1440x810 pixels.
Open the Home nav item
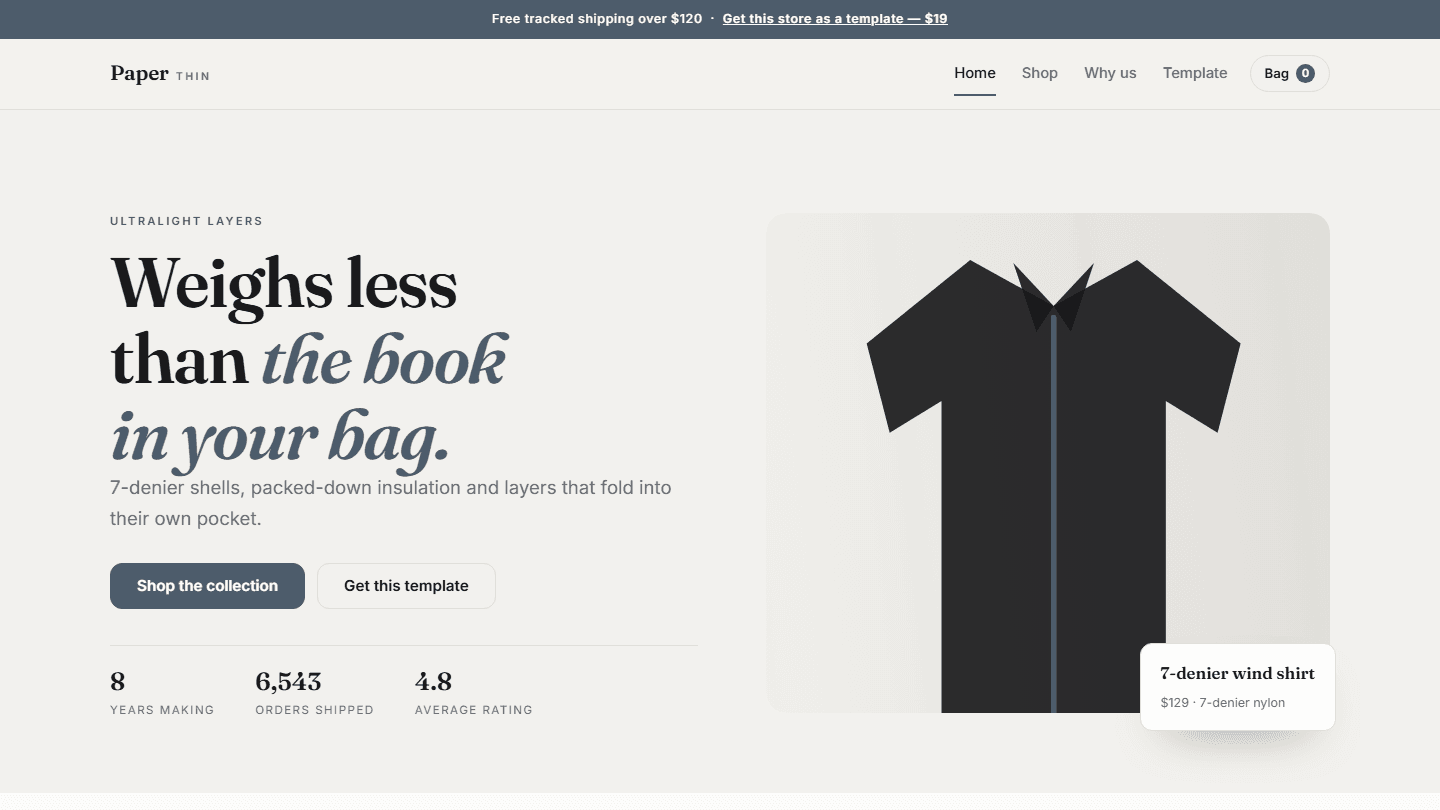click(x=974, y=73)
